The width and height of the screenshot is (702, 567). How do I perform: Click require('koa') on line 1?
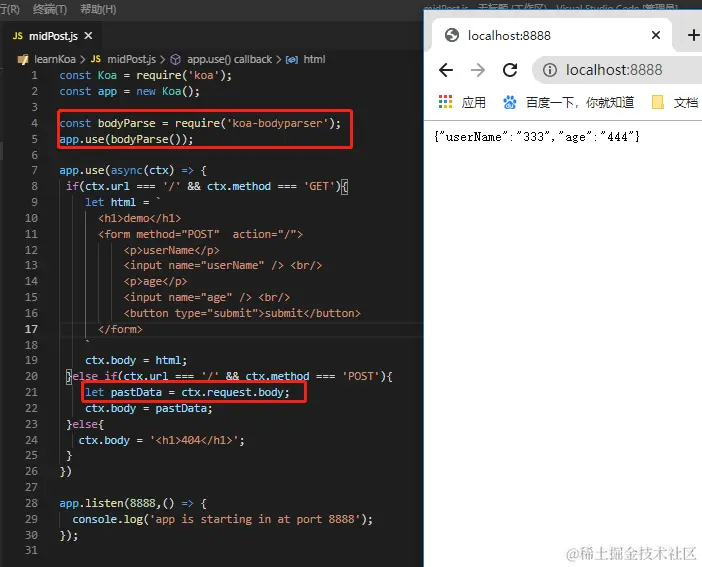(180, 75)
